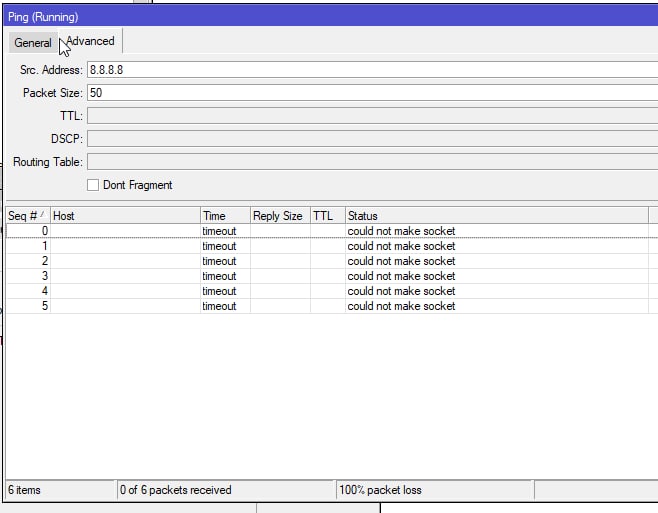658x513 pixels.
Task: Click the Ping (Running) title bar
Action: tap(331, 17)
